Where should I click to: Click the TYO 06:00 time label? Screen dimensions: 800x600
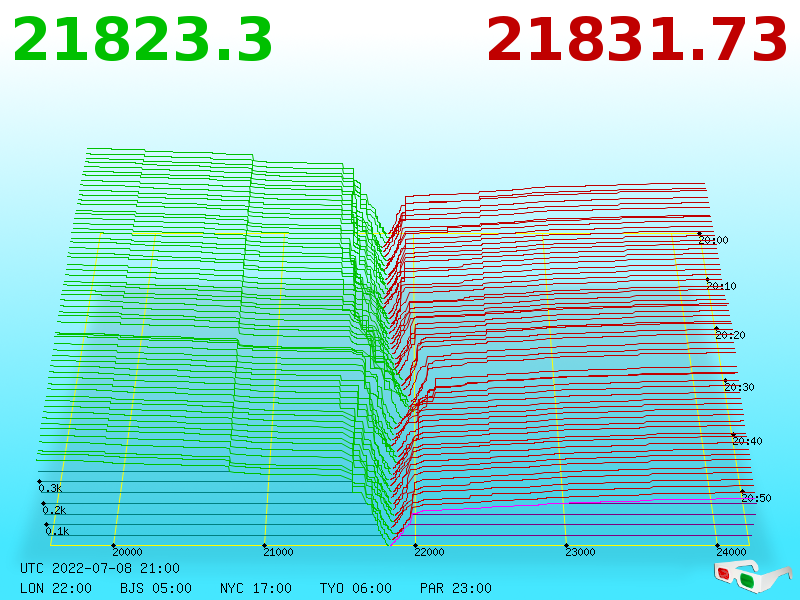(356, 588)
